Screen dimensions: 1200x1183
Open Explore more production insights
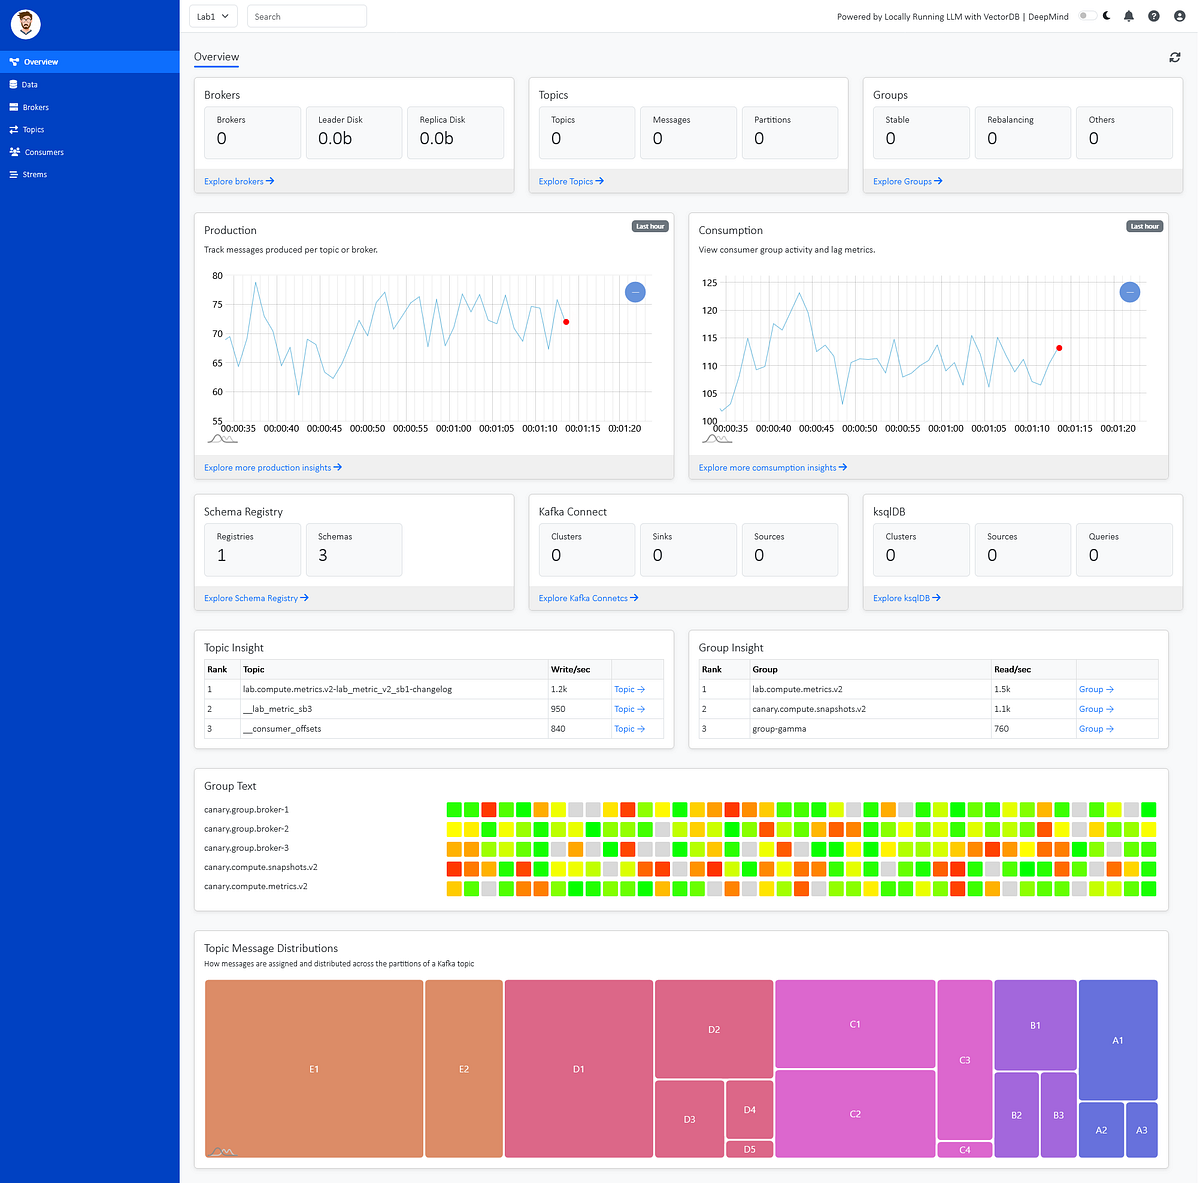[272, 467]
